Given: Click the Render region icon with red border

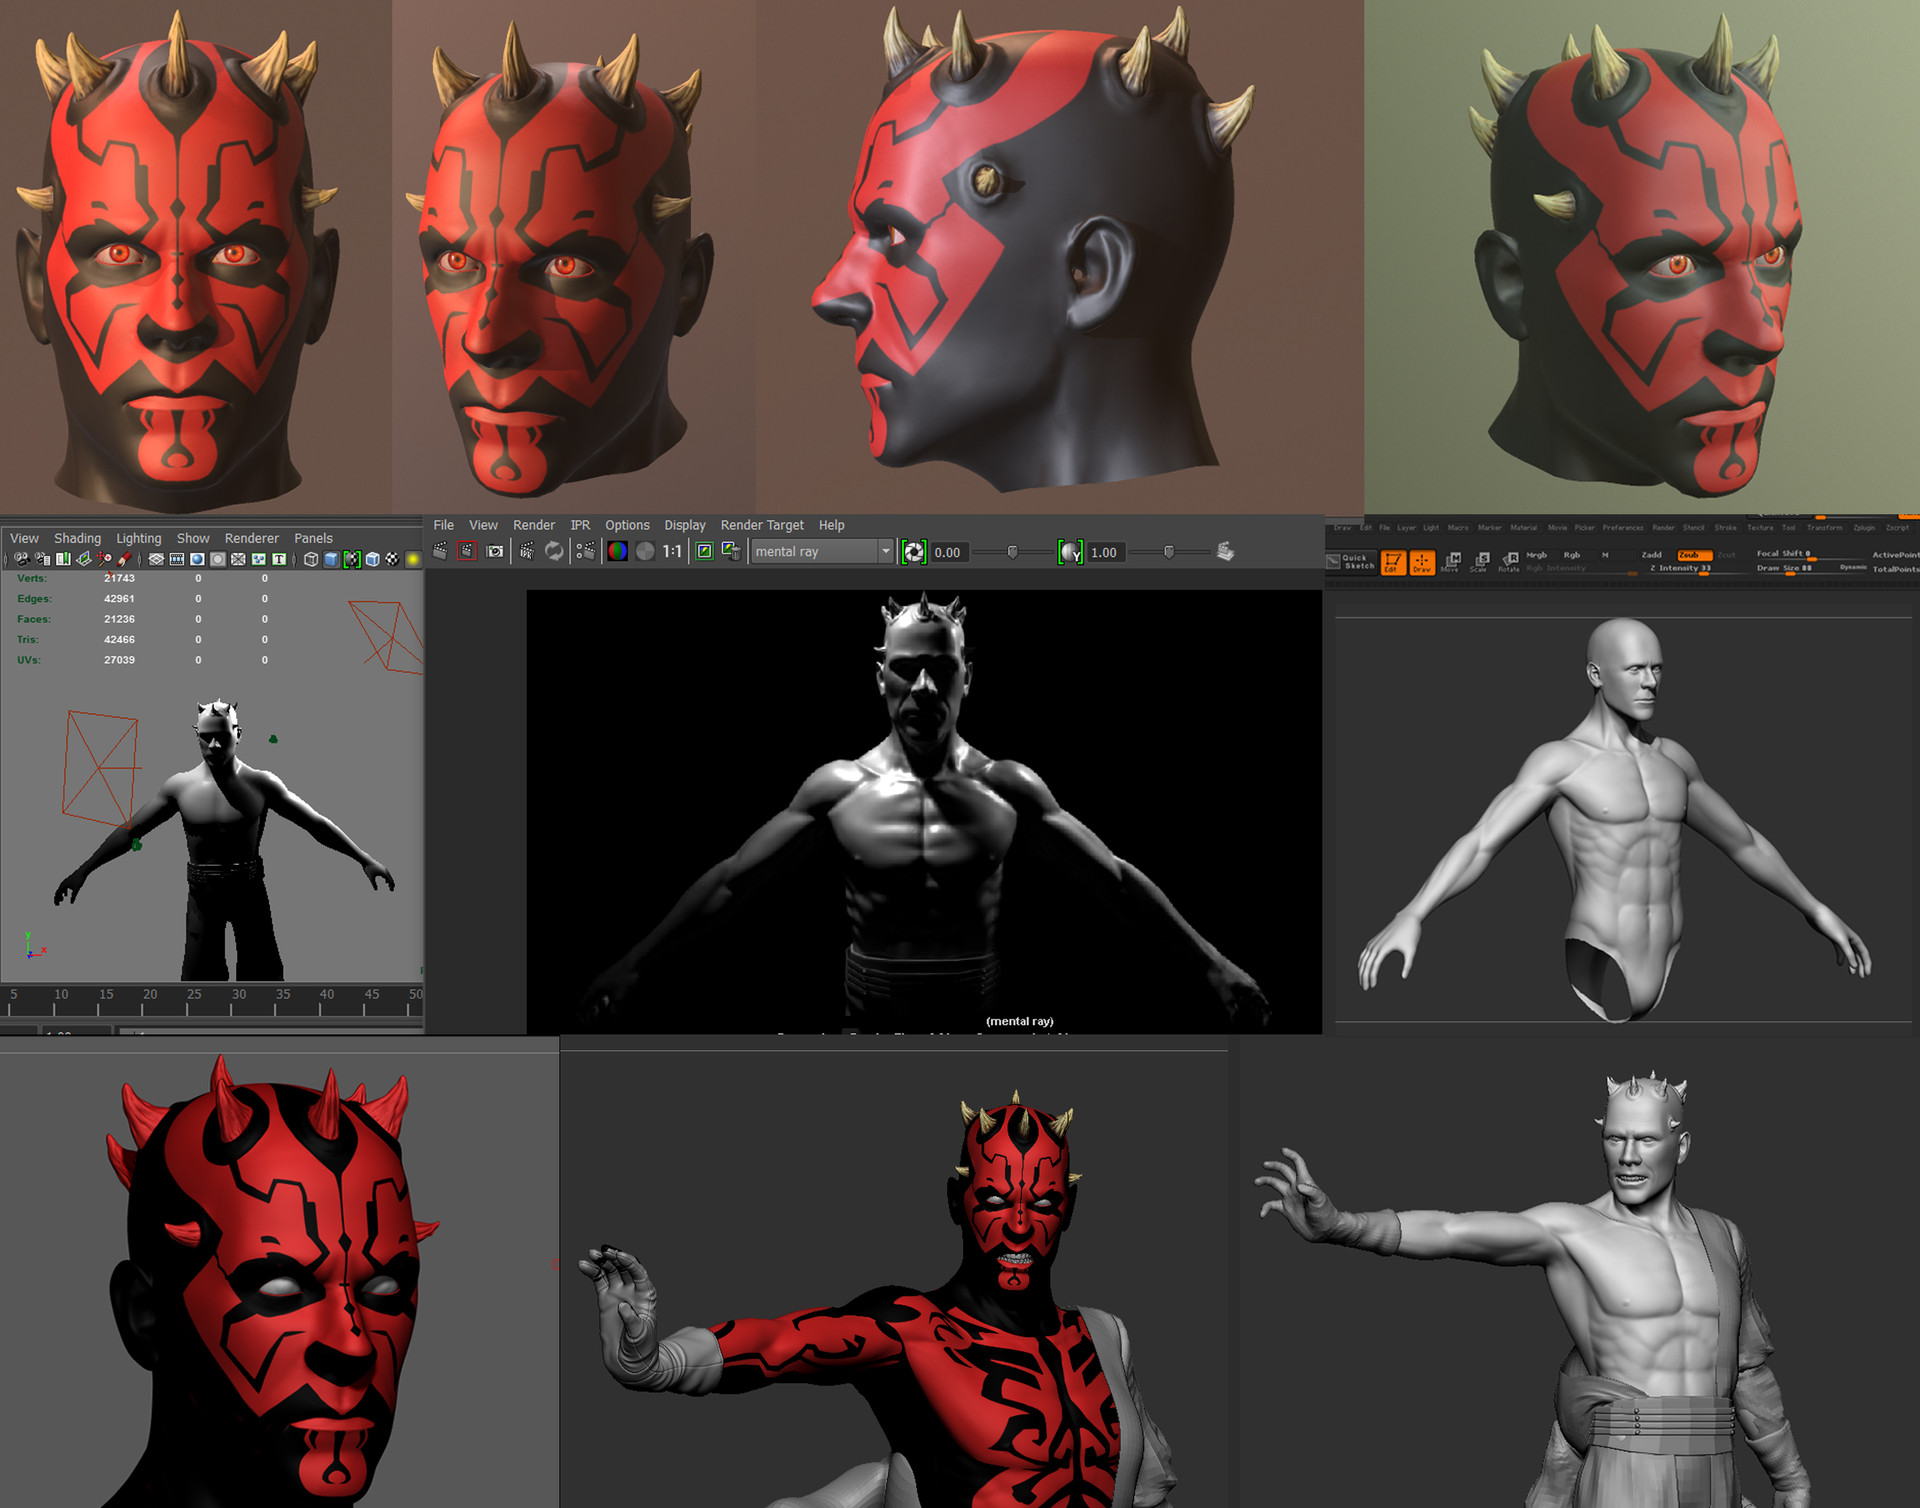Looking at the screenshot, I should pyautogui.click(x=467, y=551).
